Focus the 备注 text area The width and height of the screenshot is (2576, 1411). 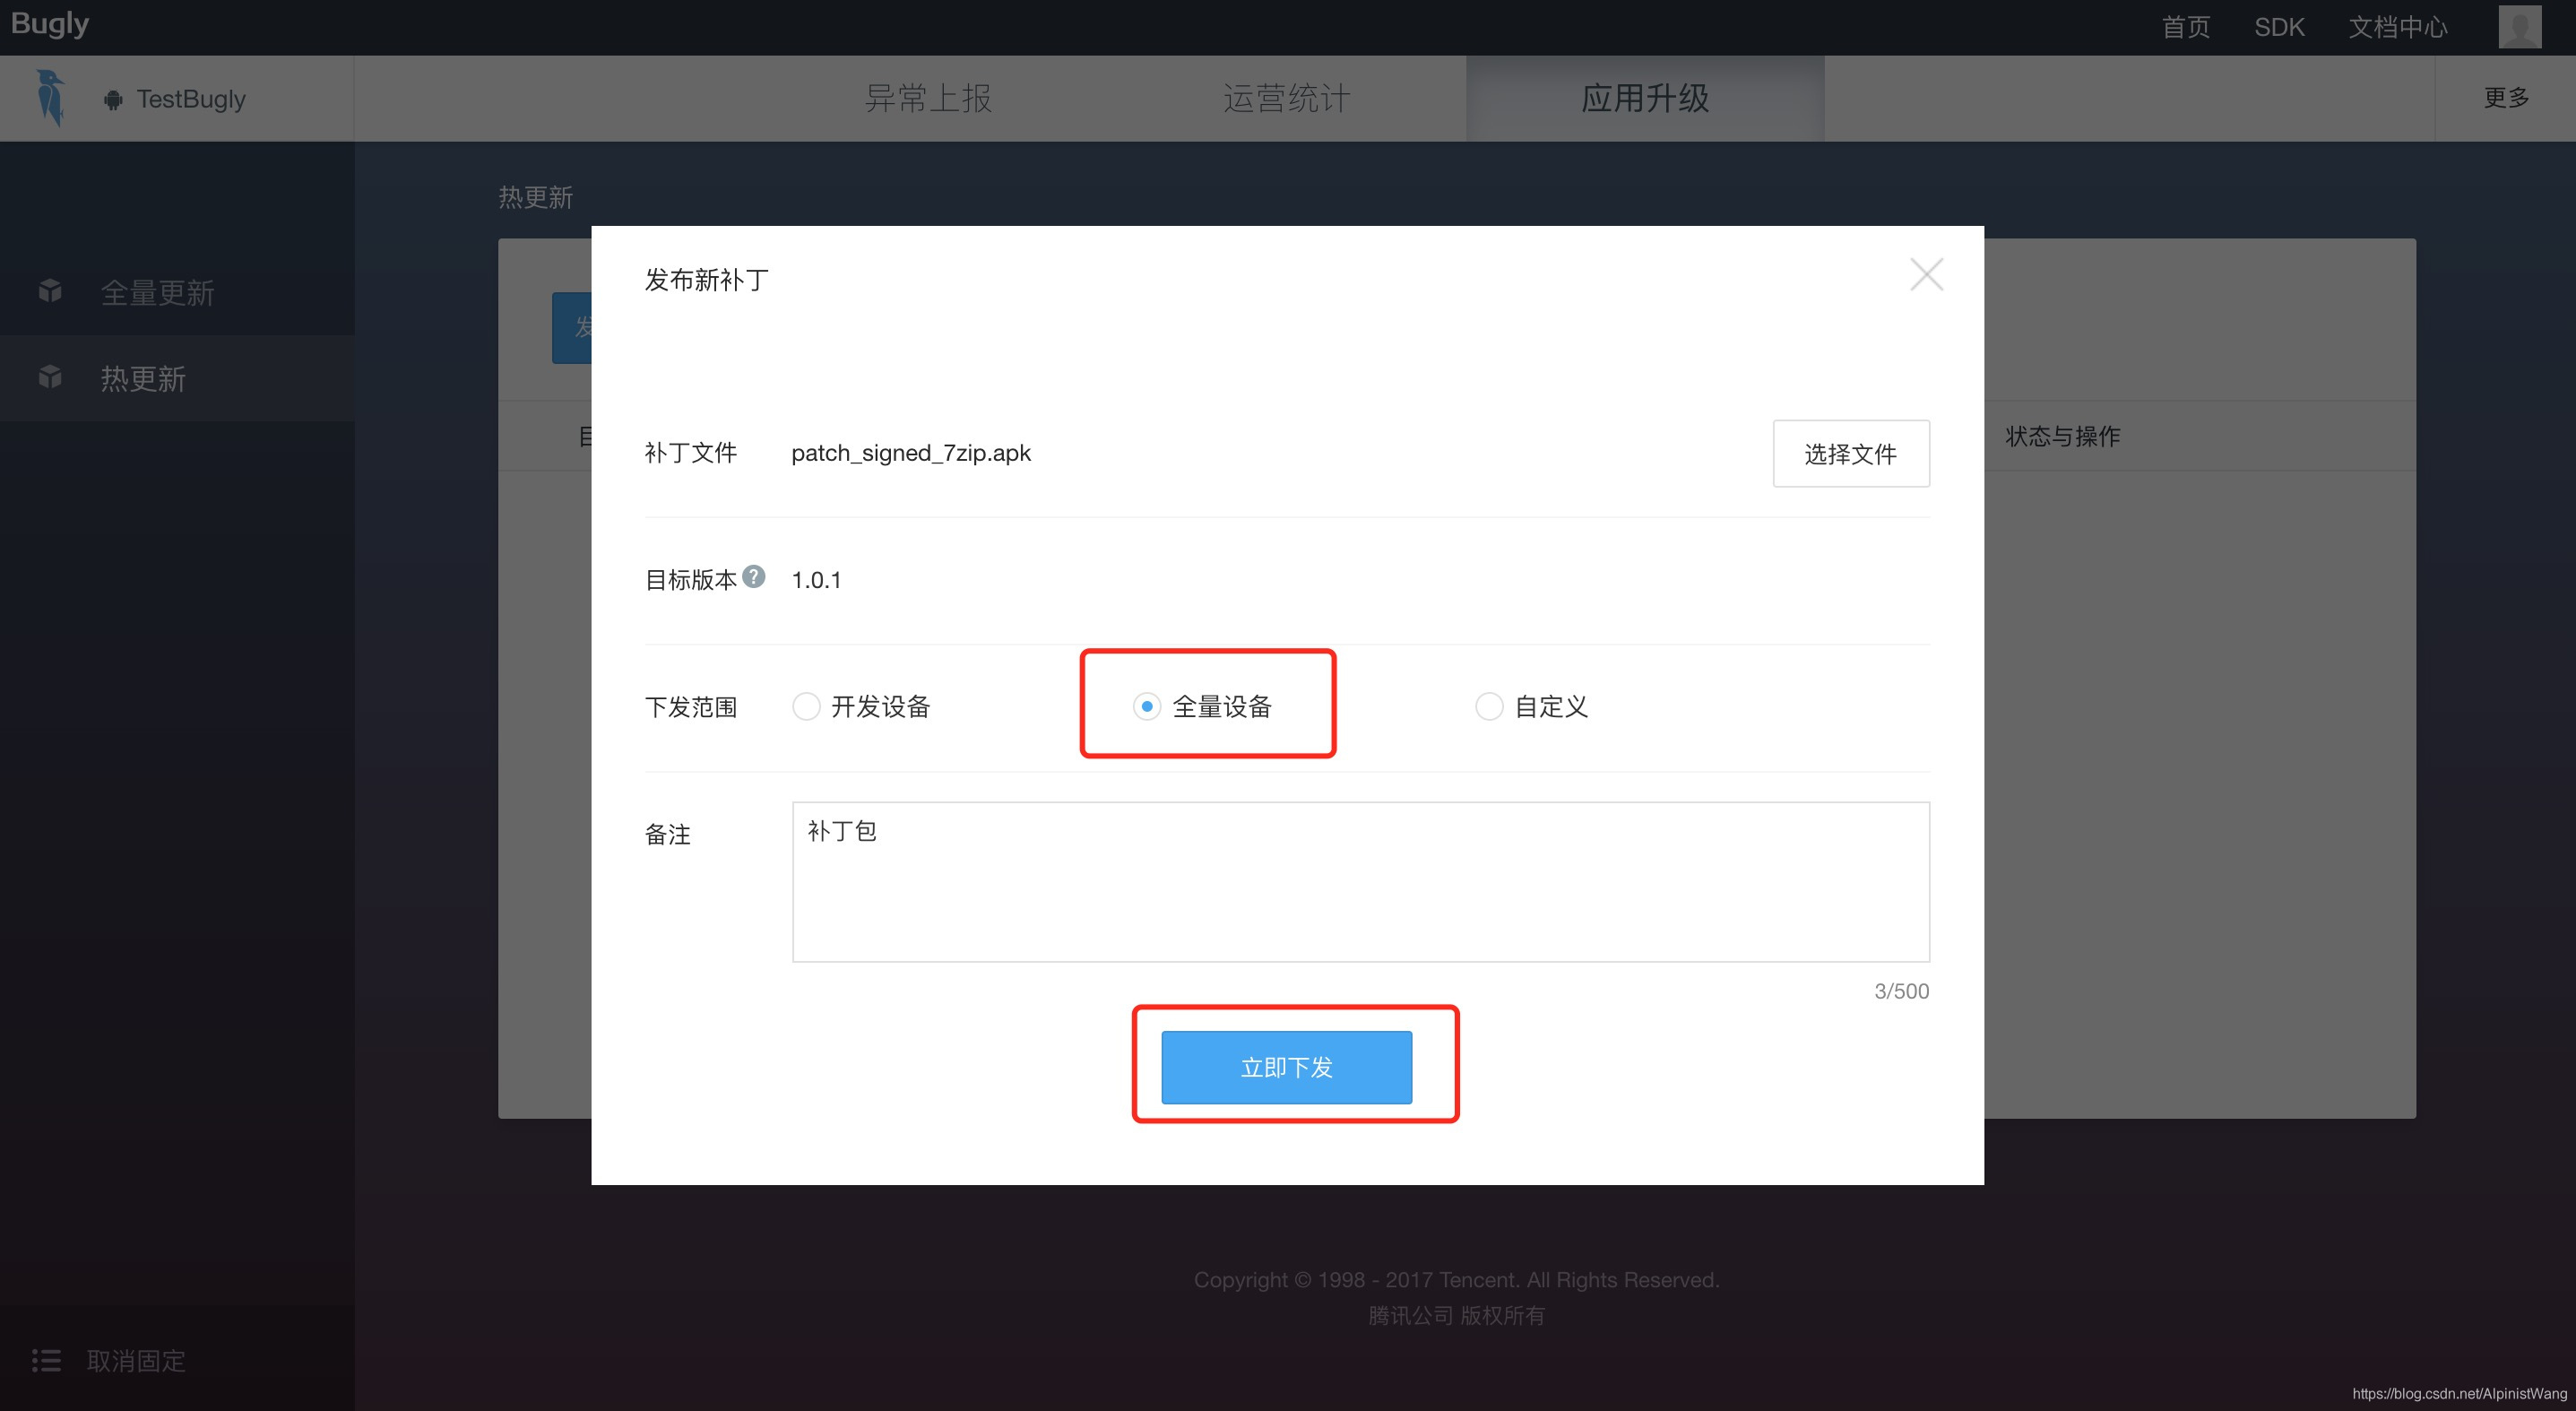click(1360, 881)
